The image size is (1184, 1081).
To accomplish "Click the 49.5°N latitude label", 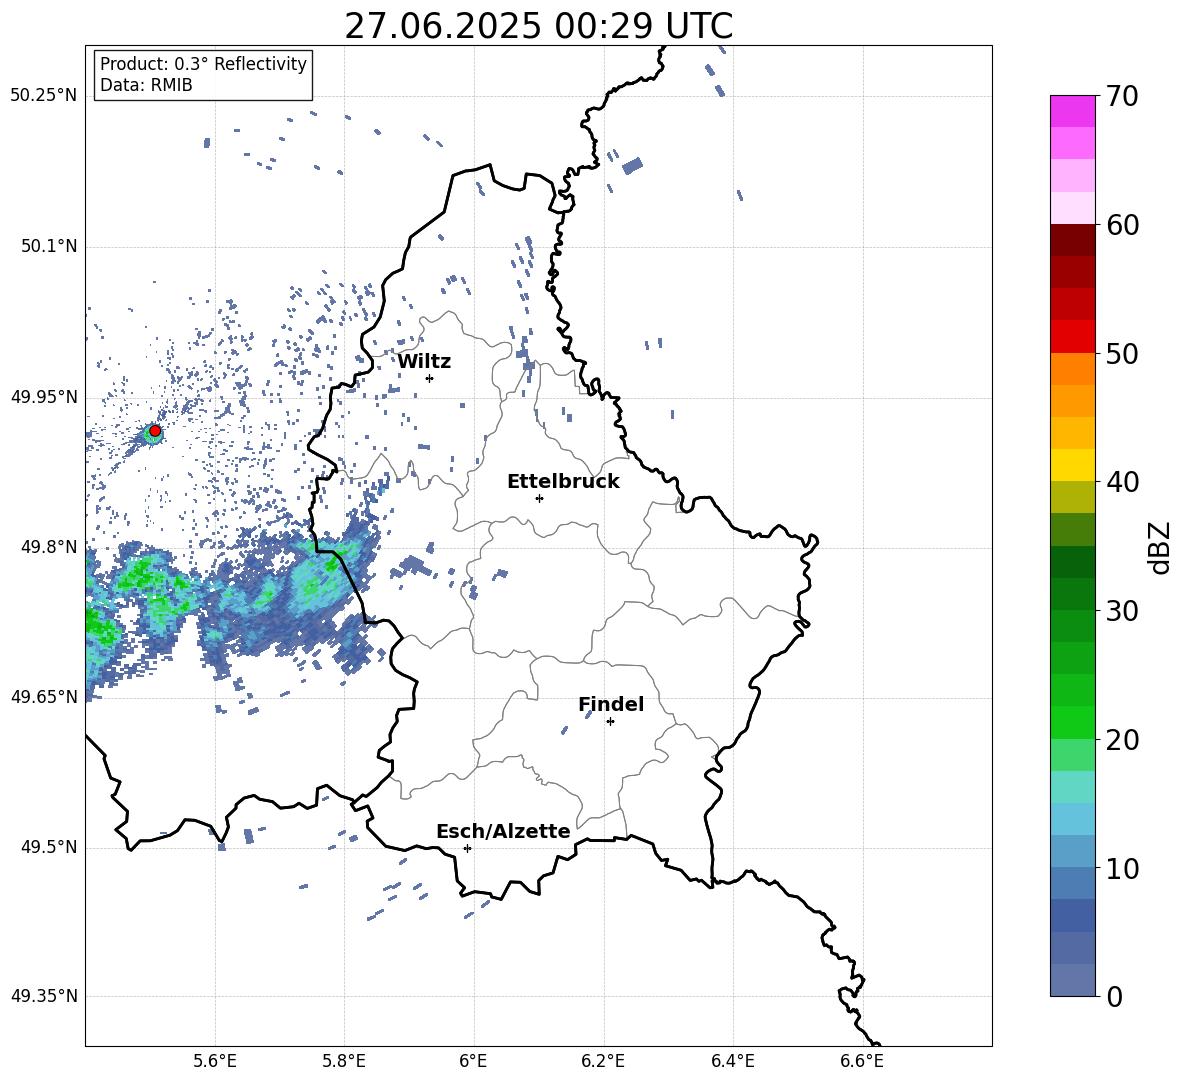I will [x=49, y=847].
